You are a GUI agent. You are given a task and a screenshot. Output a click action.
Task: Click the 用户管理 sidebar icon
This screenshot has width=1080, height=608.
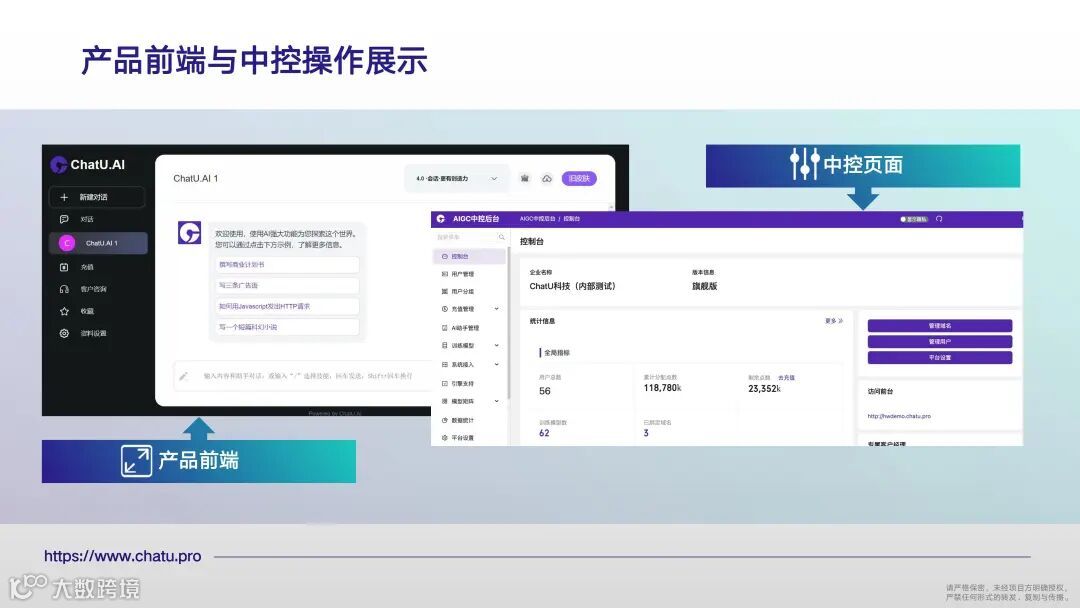(x=445, y=274)
